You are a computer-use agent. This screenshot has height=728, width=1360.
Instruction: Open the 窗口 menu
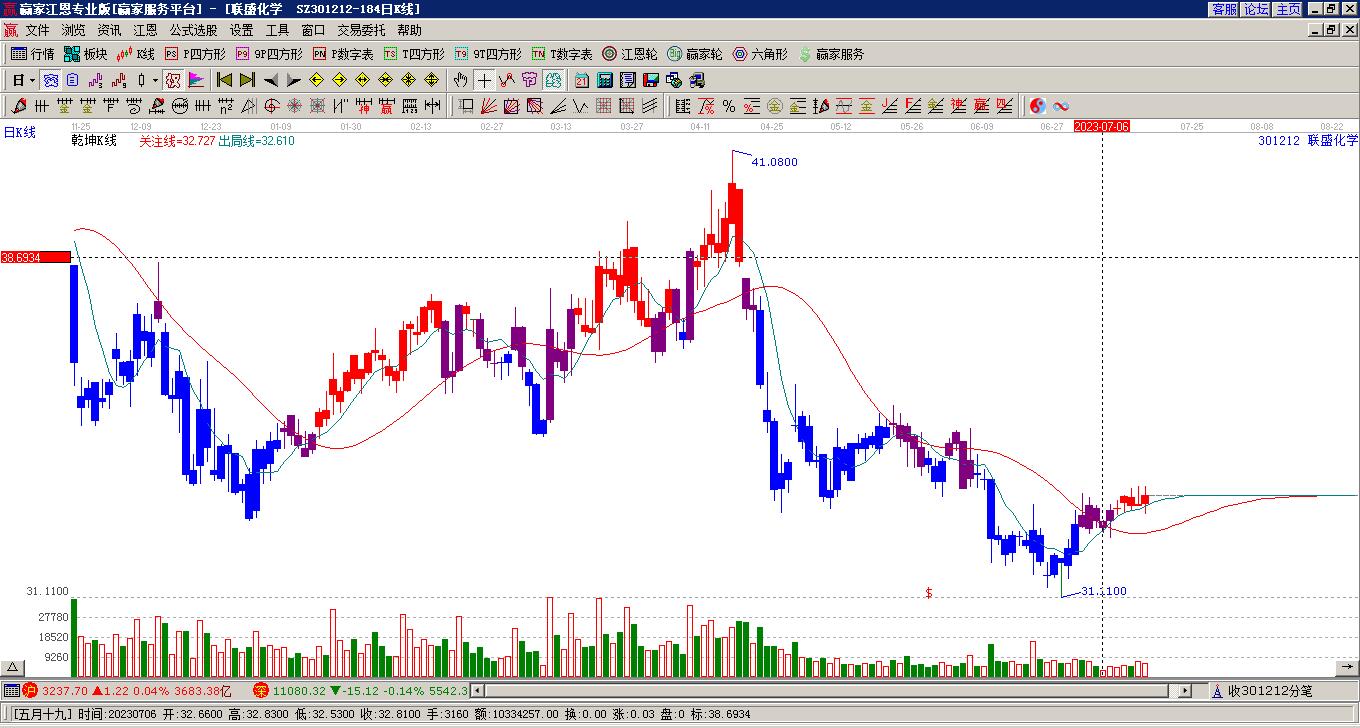click(x=314, y=31)
